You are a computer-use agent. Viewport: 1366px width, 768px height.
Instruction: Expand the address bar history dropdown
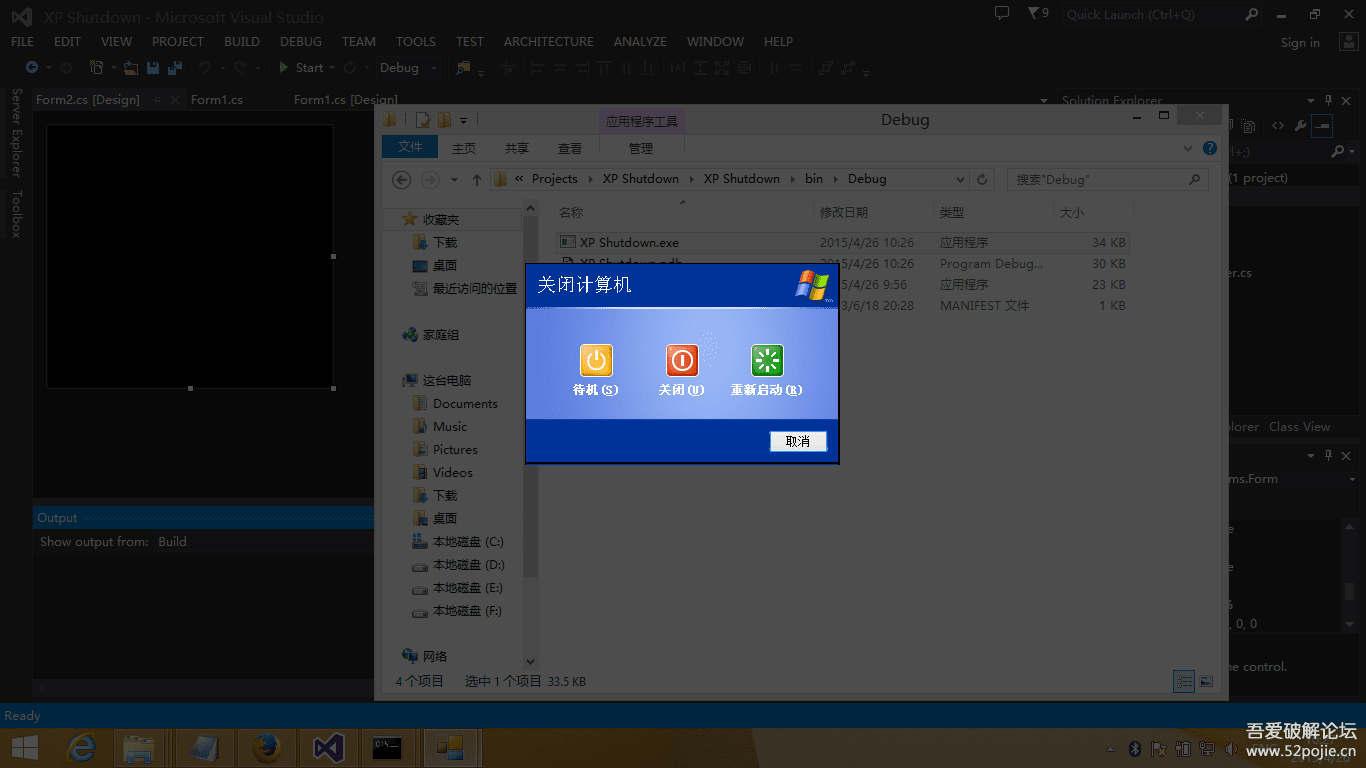click(x=960, y=178)
